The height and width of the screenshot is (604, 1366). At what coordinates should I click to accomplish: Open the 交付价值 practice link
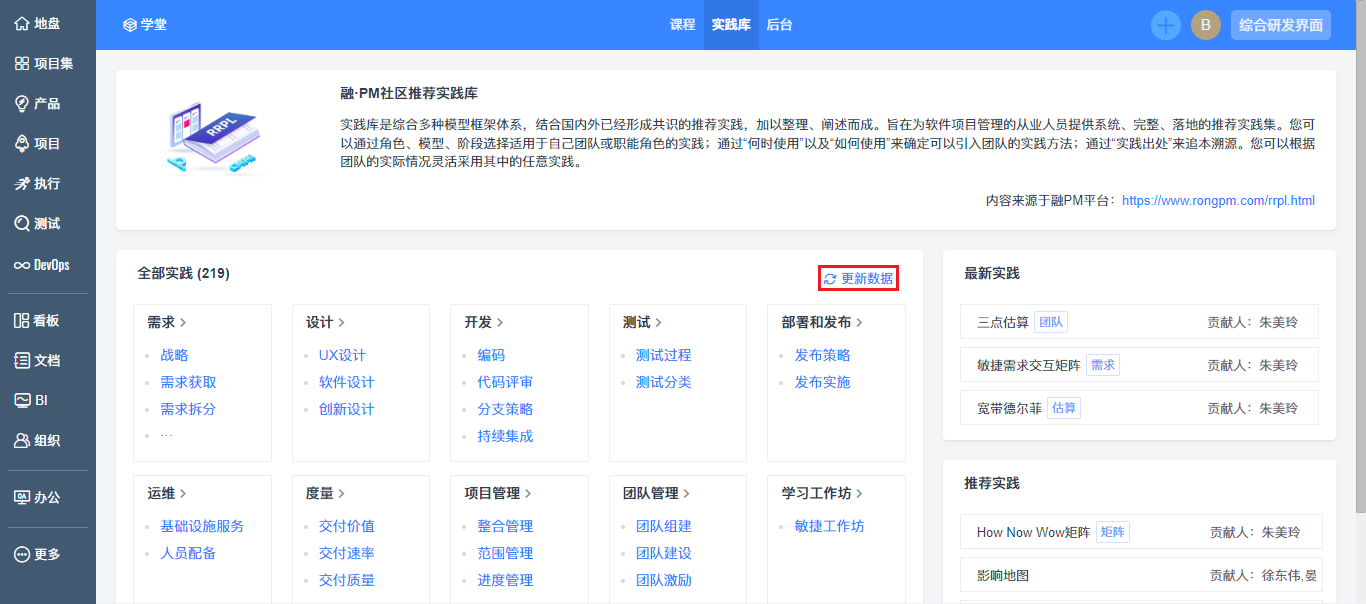347,526
